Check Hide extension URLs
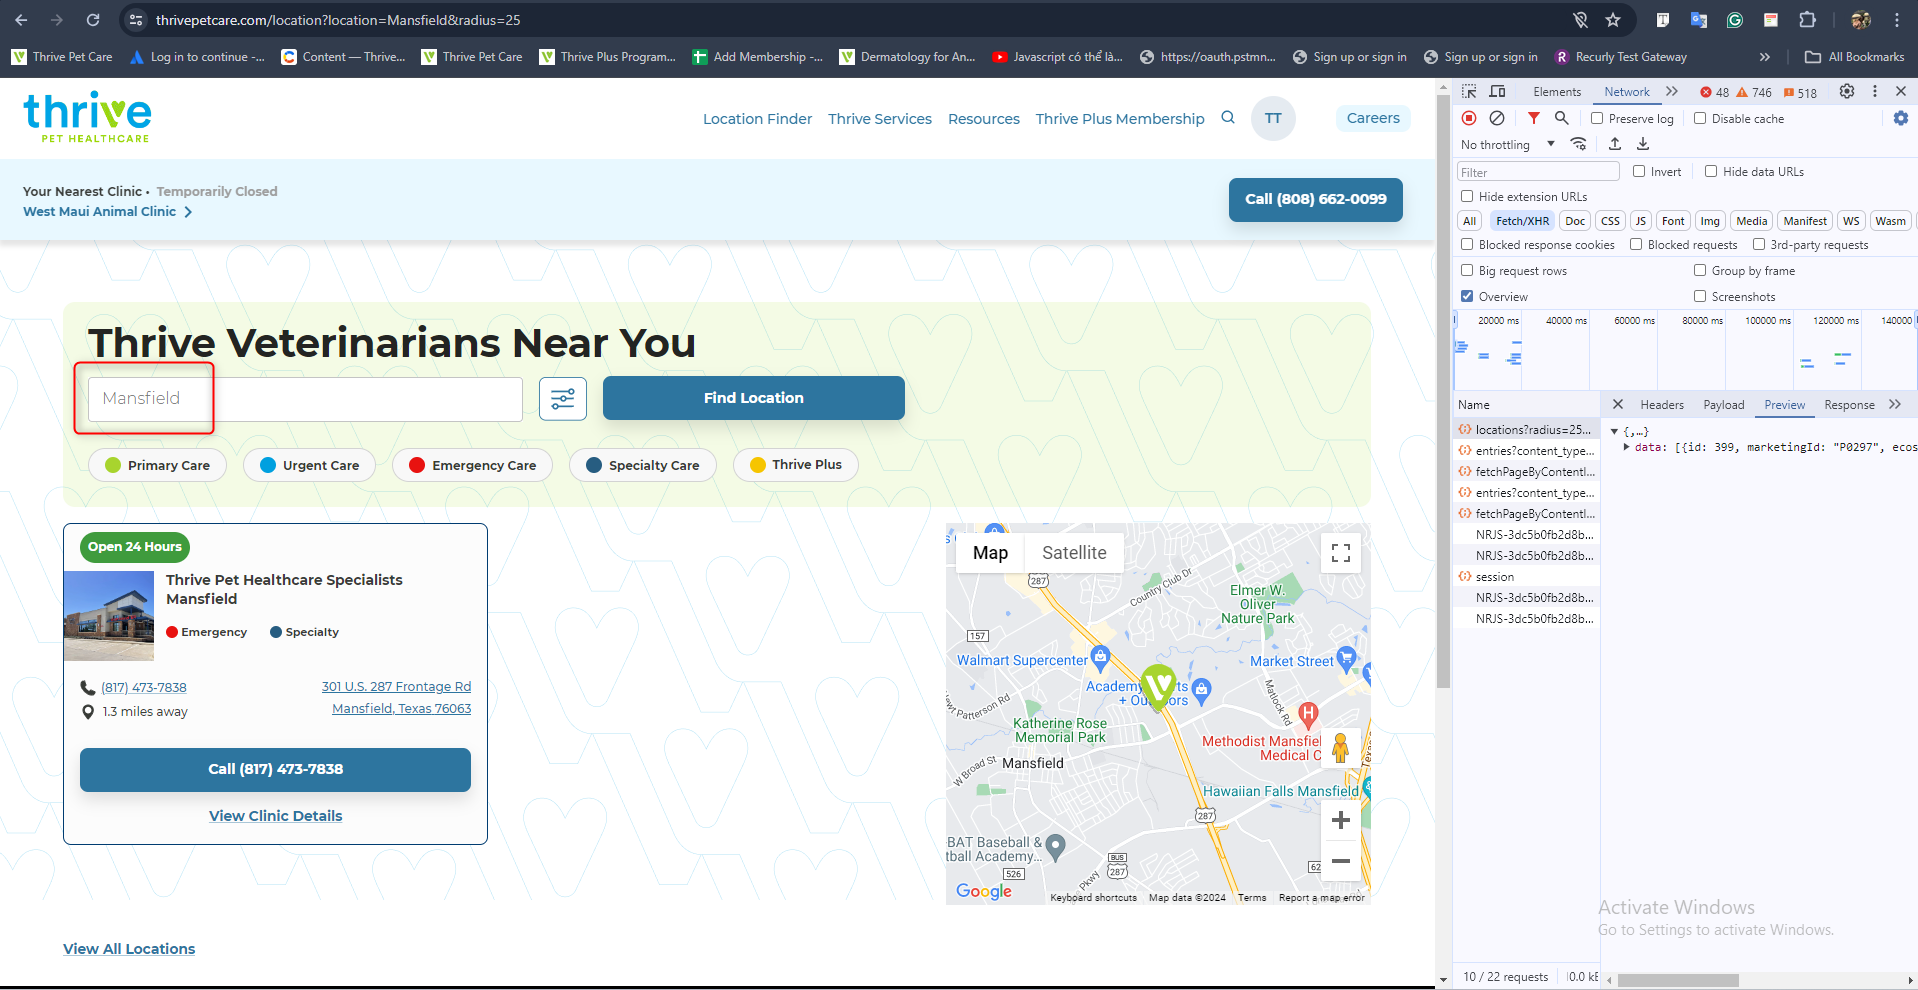The width and height of the screenshot is (1918, 990). coord(1467,196)
